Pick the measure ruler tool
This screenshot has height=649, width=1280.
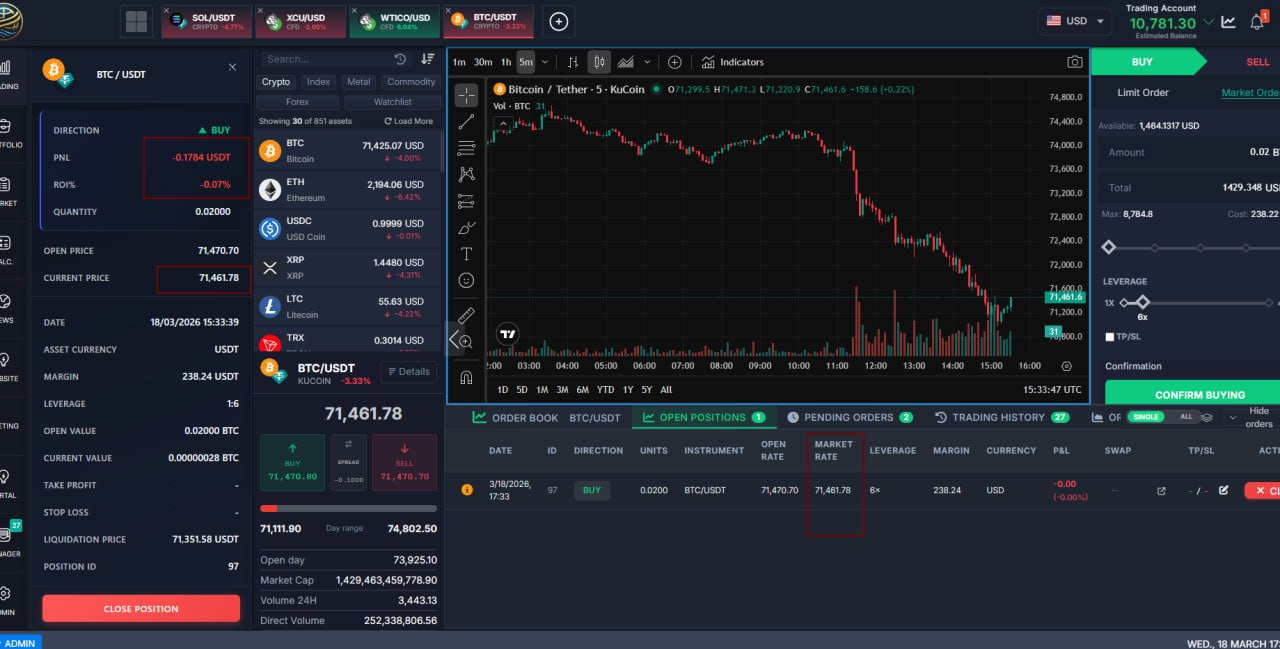pyautogui.click(x=466, y=315)
